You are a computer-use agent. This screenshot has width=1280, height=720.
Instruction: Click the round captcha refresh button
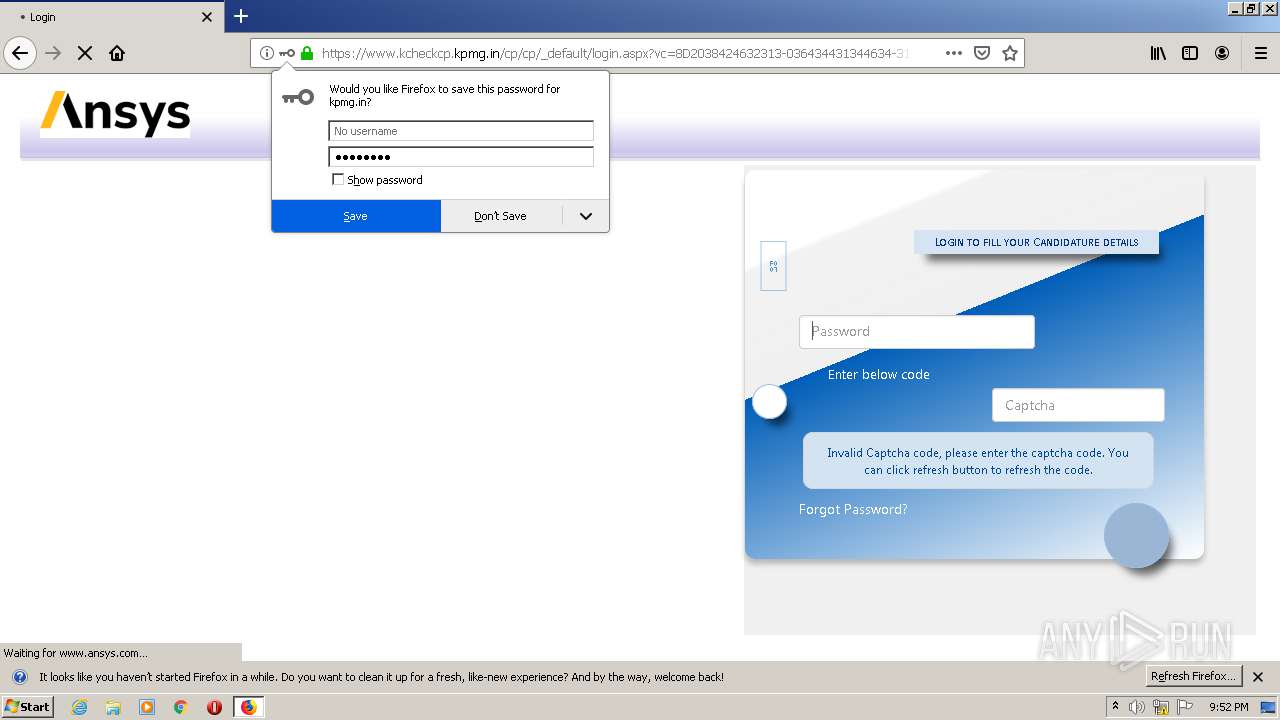770,402
